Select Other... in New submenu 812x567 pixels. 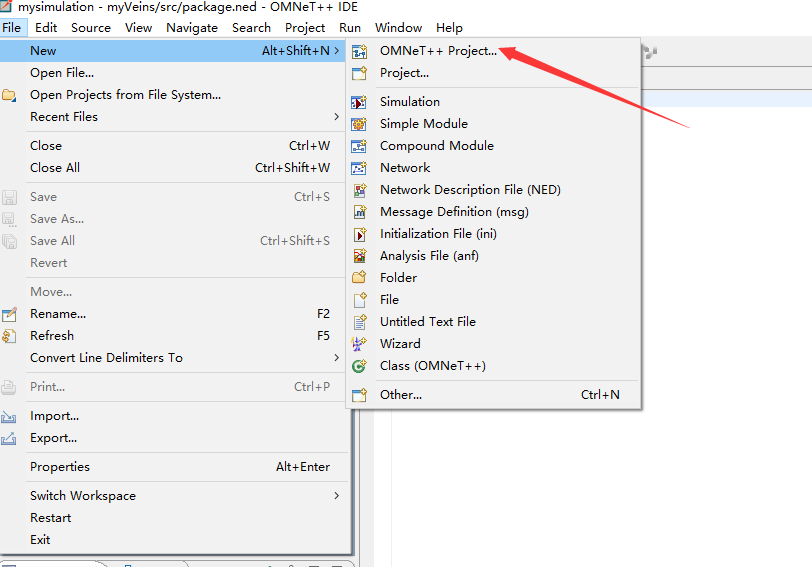tap(494, 395)
